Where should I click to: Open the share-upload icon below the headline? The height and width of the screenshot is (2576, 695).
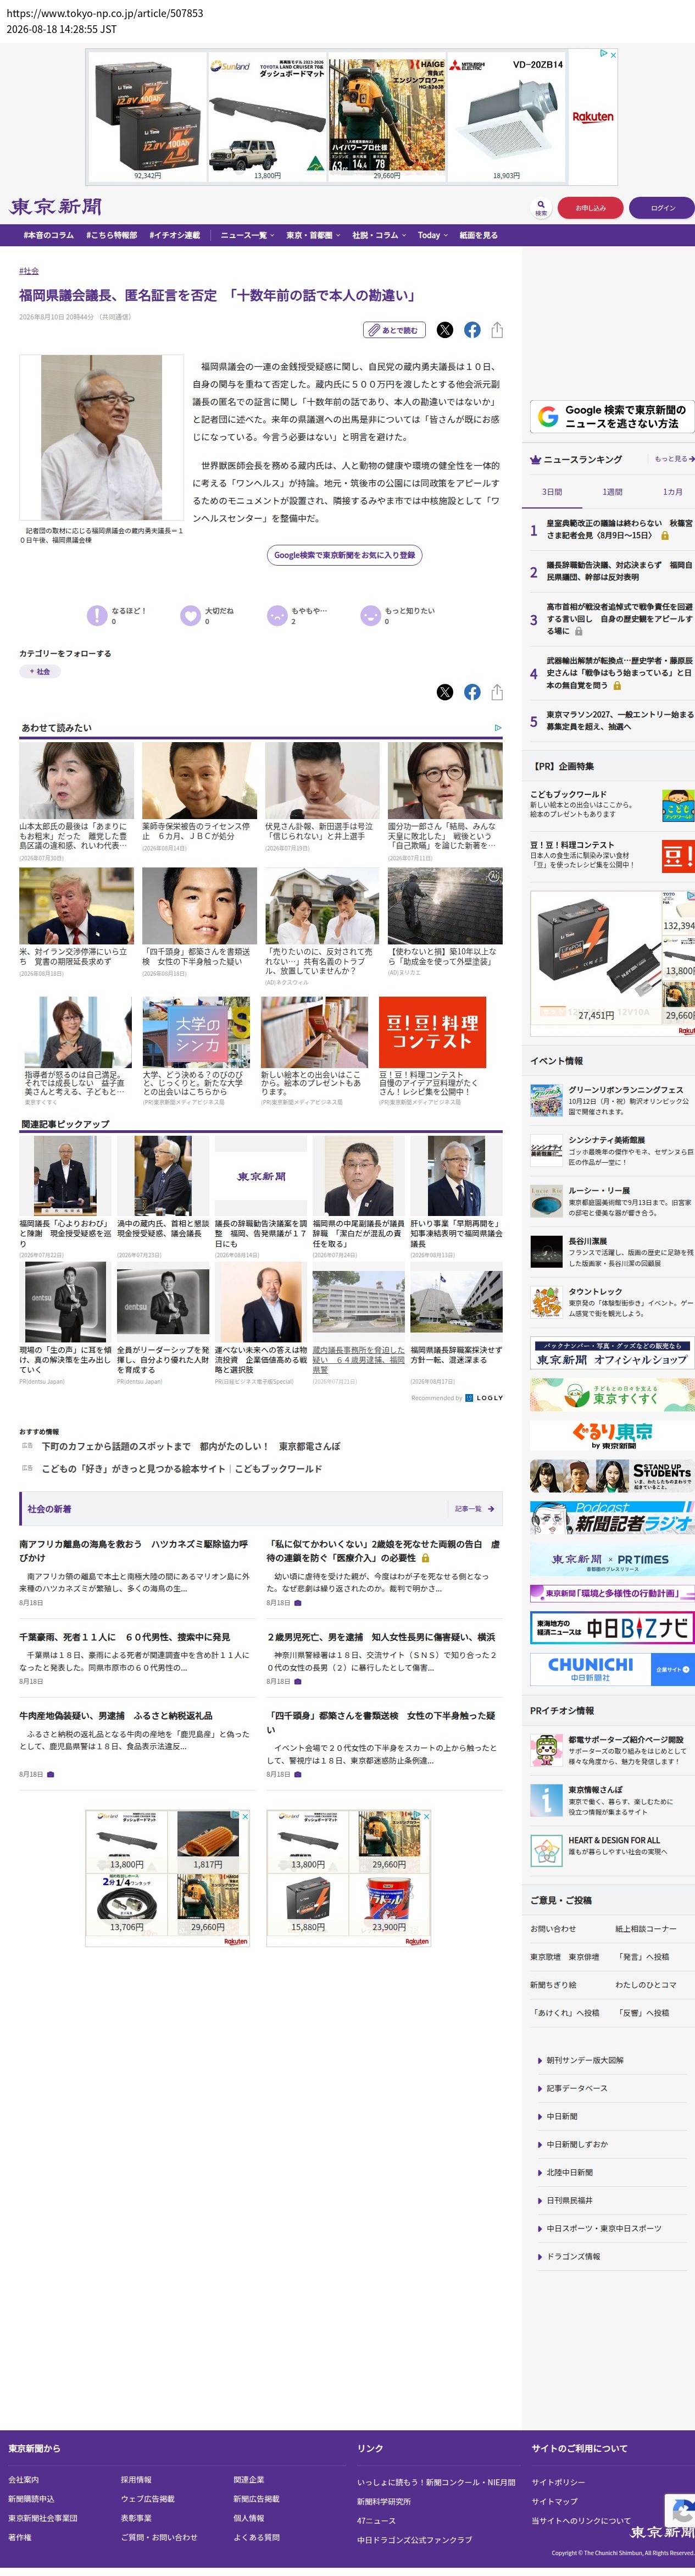coord(497,330)
